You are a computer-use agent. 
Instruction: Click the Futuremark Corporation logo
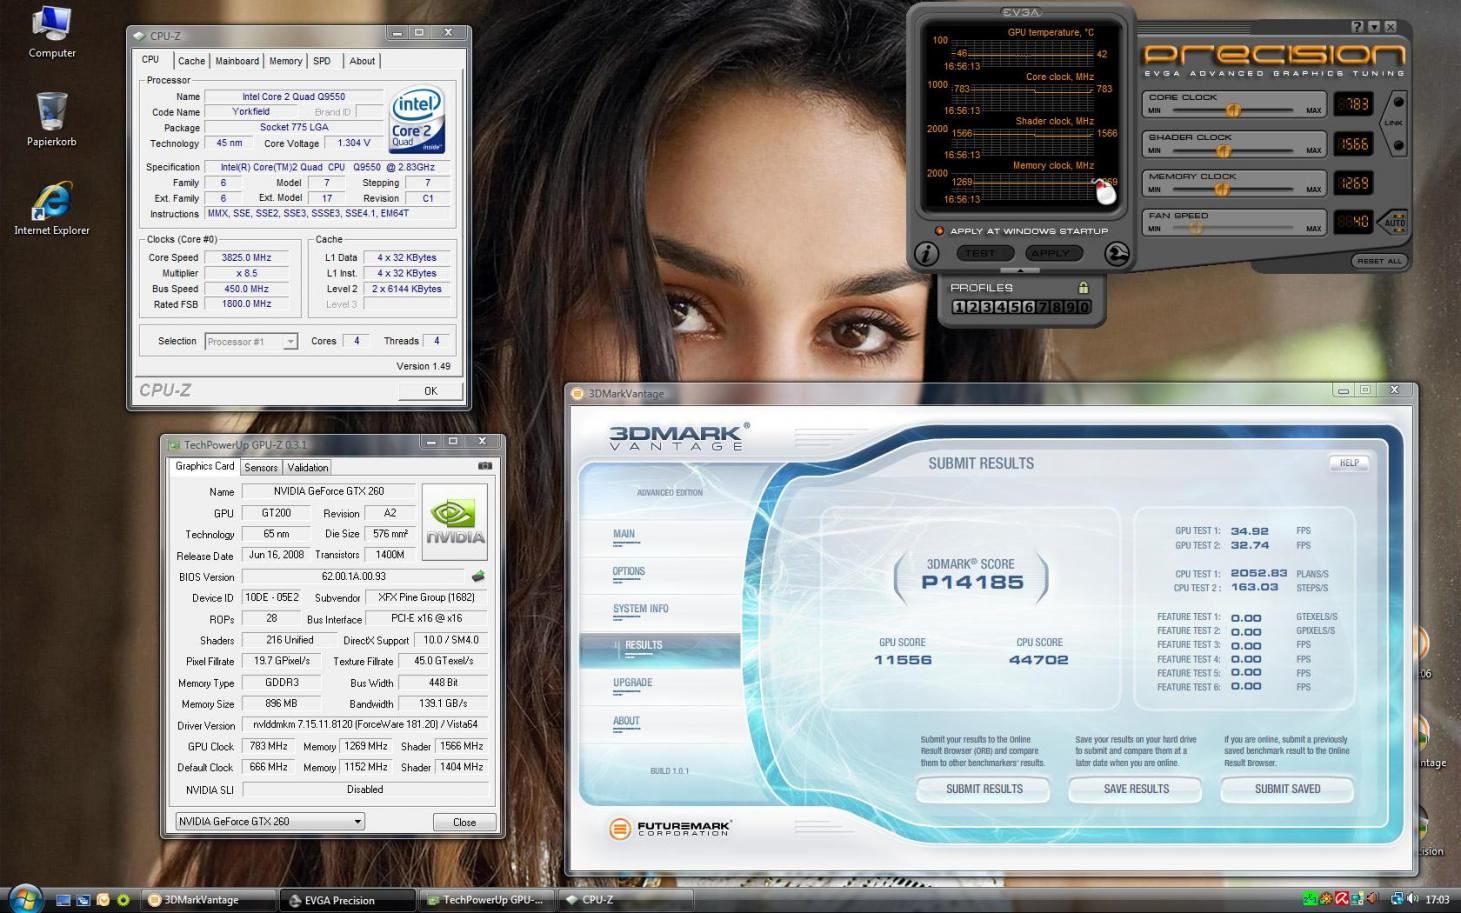point(670,828)
